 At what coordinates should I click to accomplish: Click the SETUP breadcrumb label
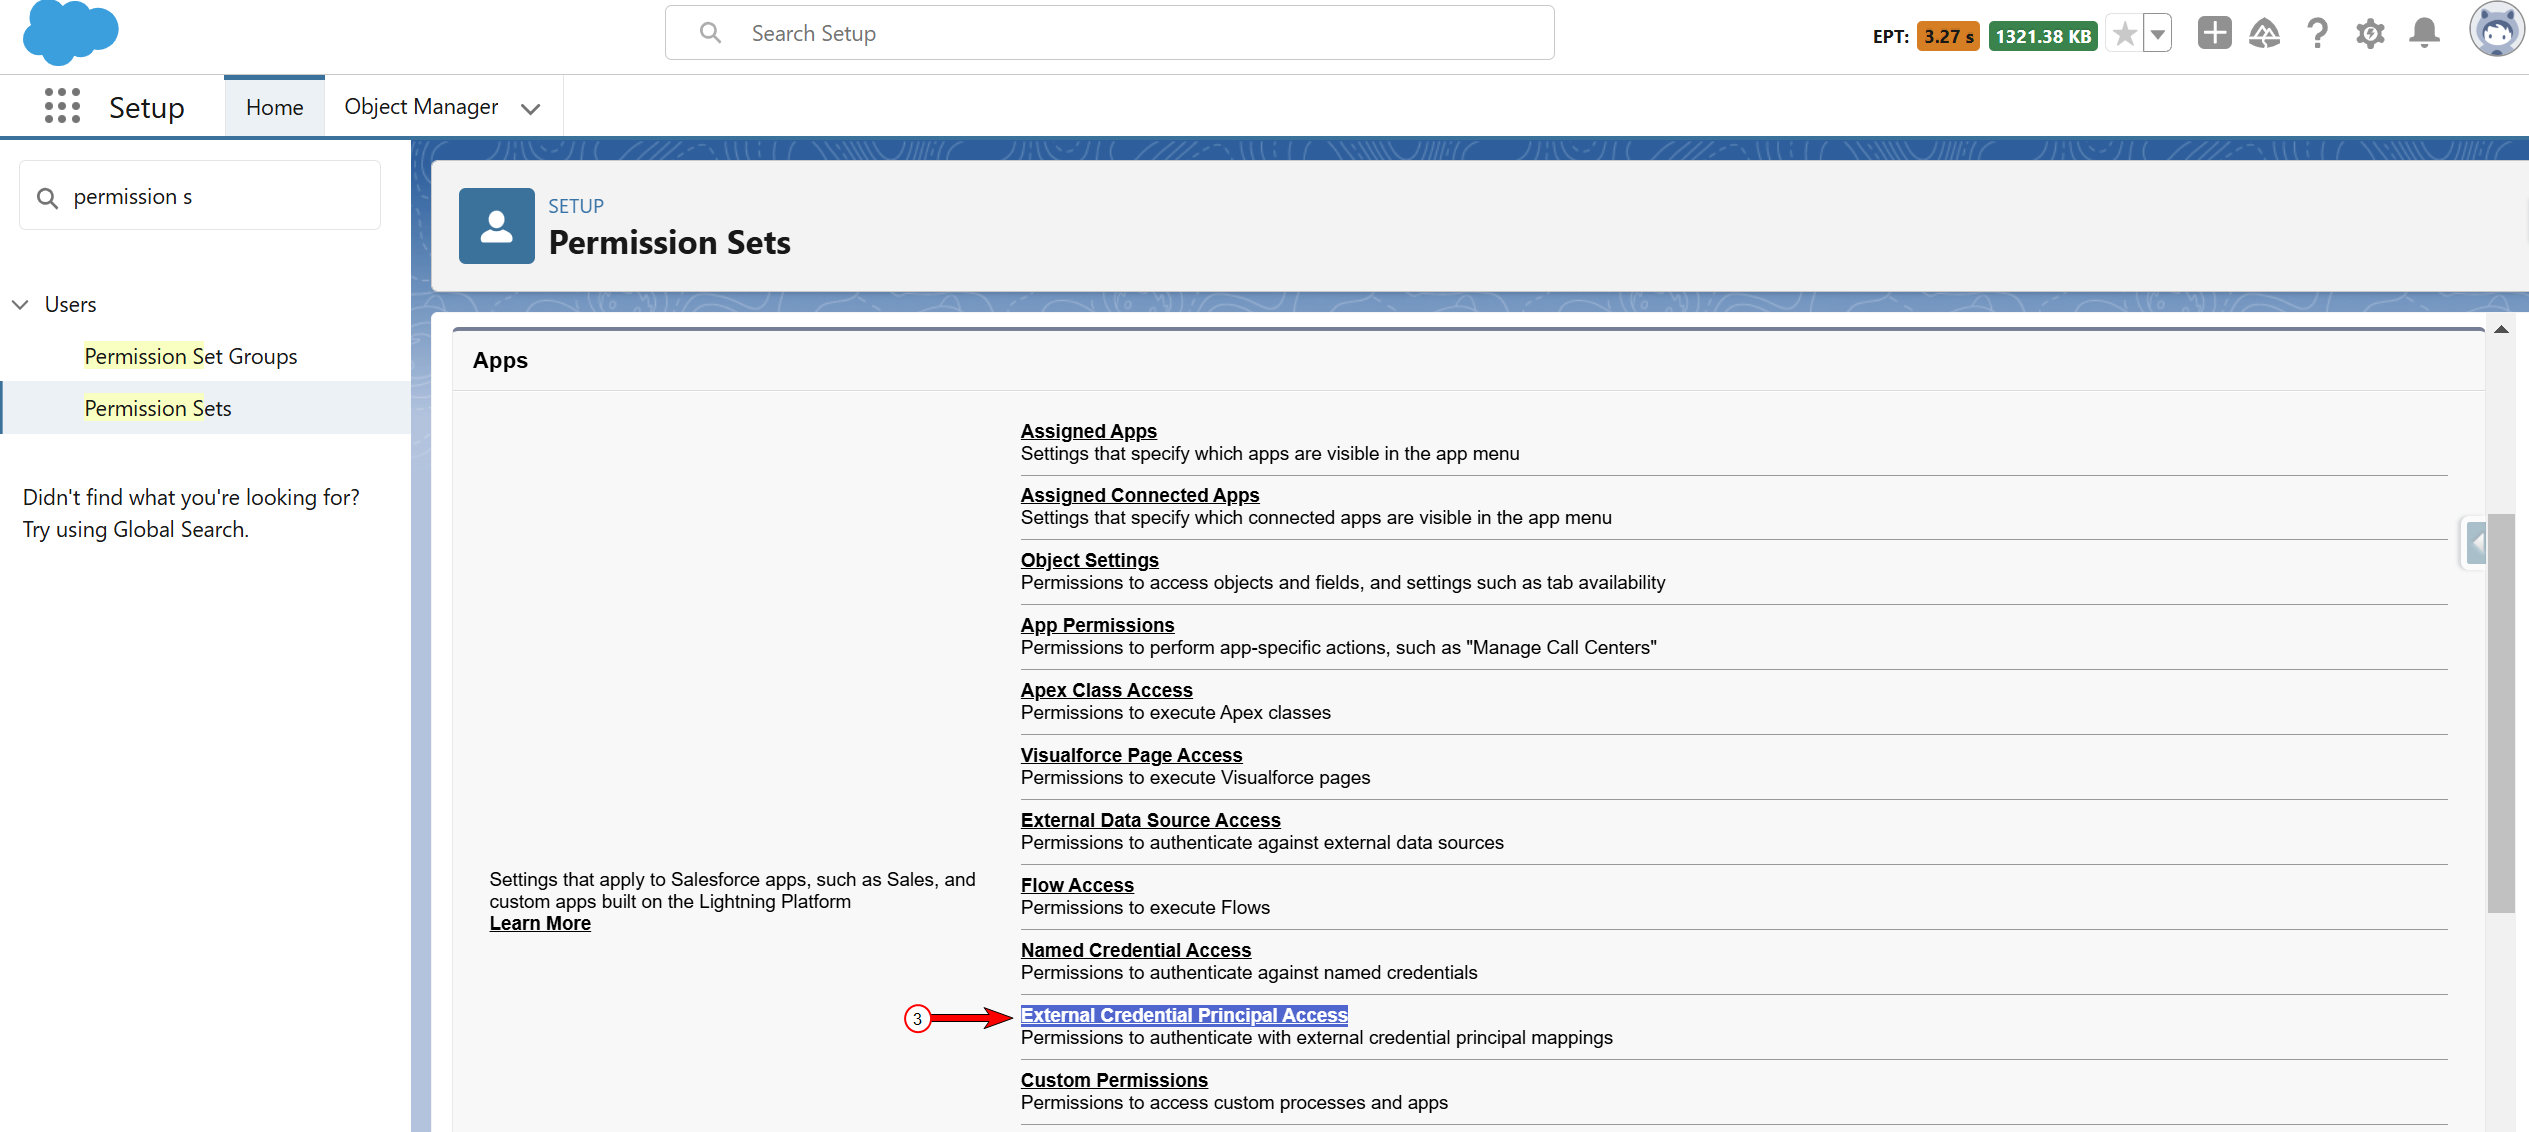pos(575,206)
